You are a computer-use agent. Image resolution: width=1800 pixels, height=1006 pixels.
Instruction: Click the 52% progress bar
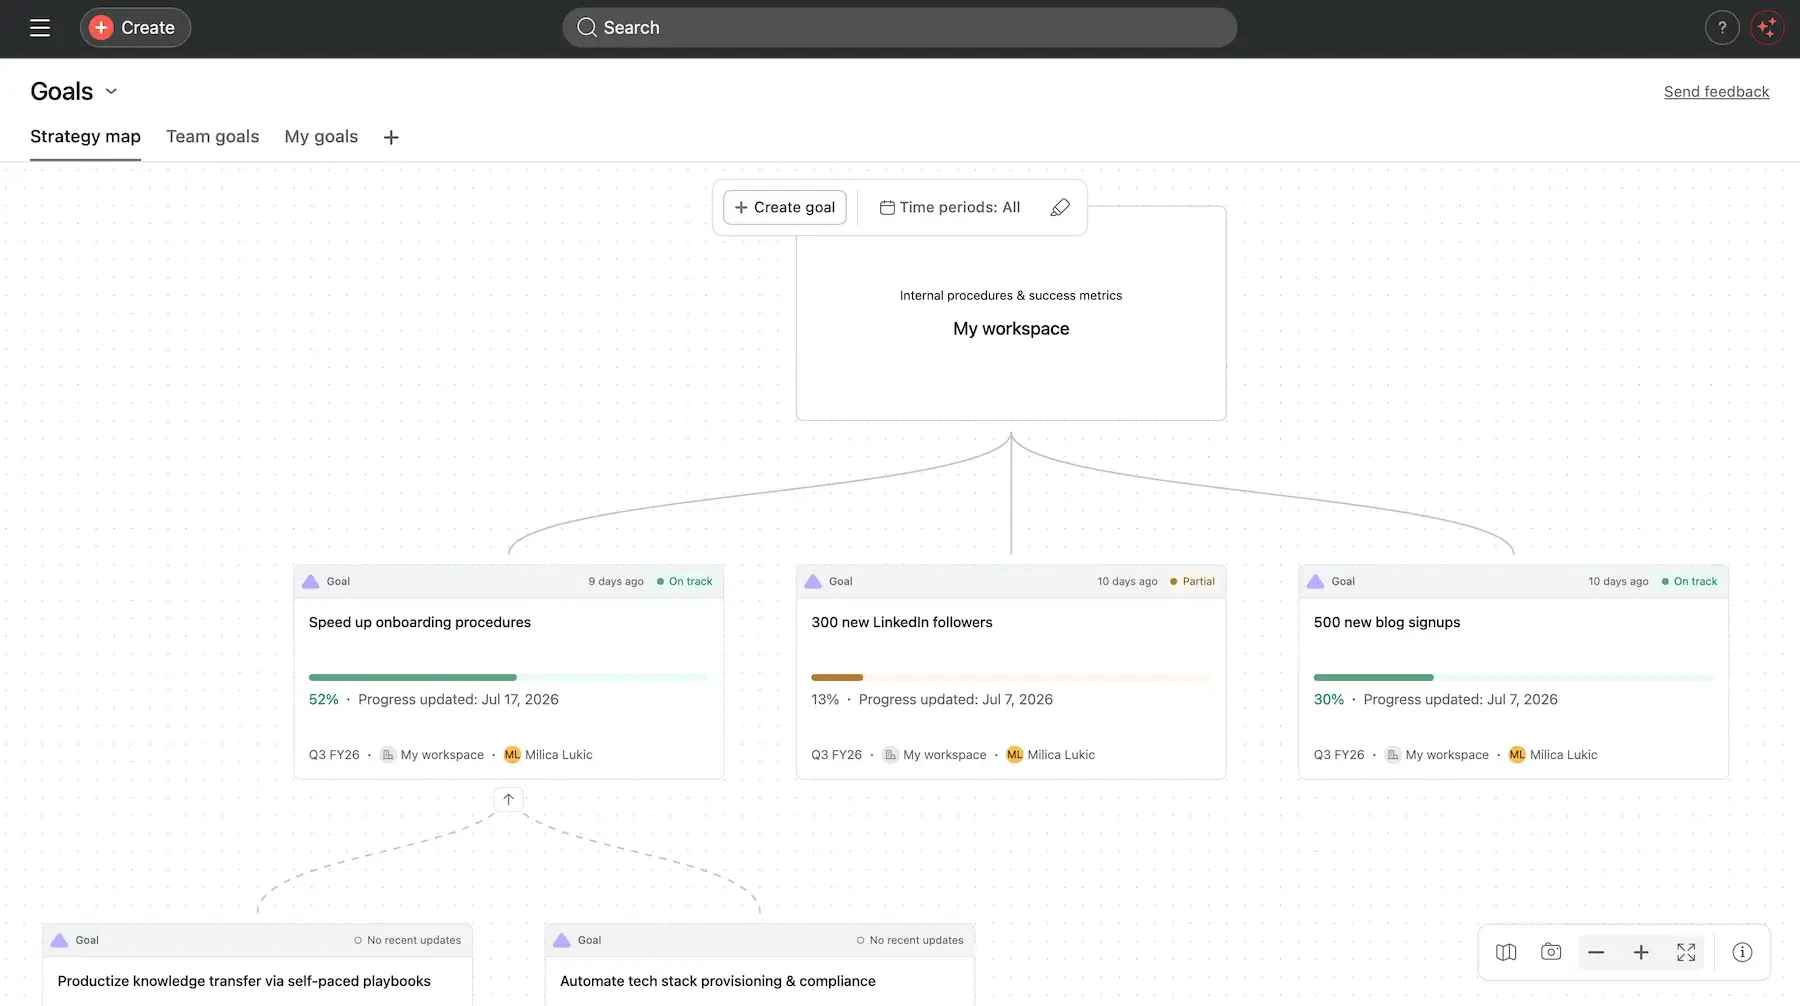coord(508,677)
